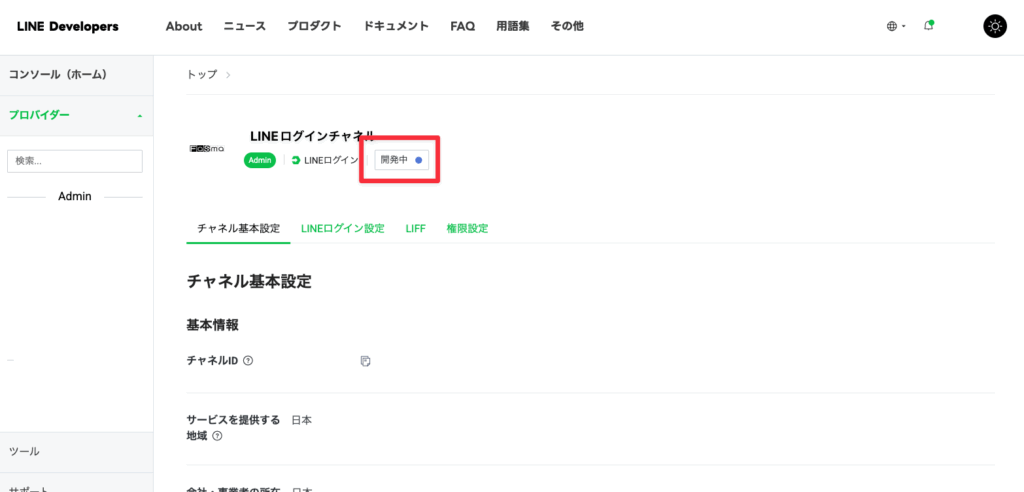Click help icon beside サービスを提供する地域
1024x492 pixels.
(217, 436)
